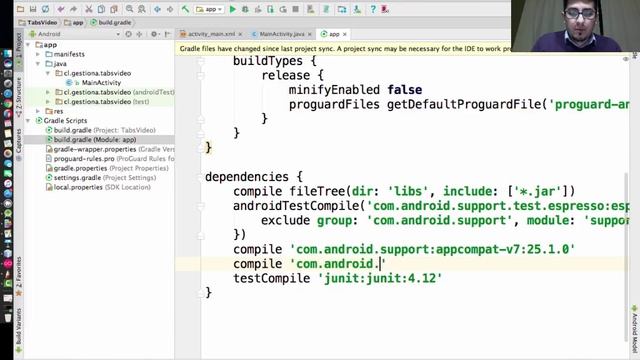640x360 pixels.
Task: Close the activity_main.xml tab
Action: click(240, 34)
